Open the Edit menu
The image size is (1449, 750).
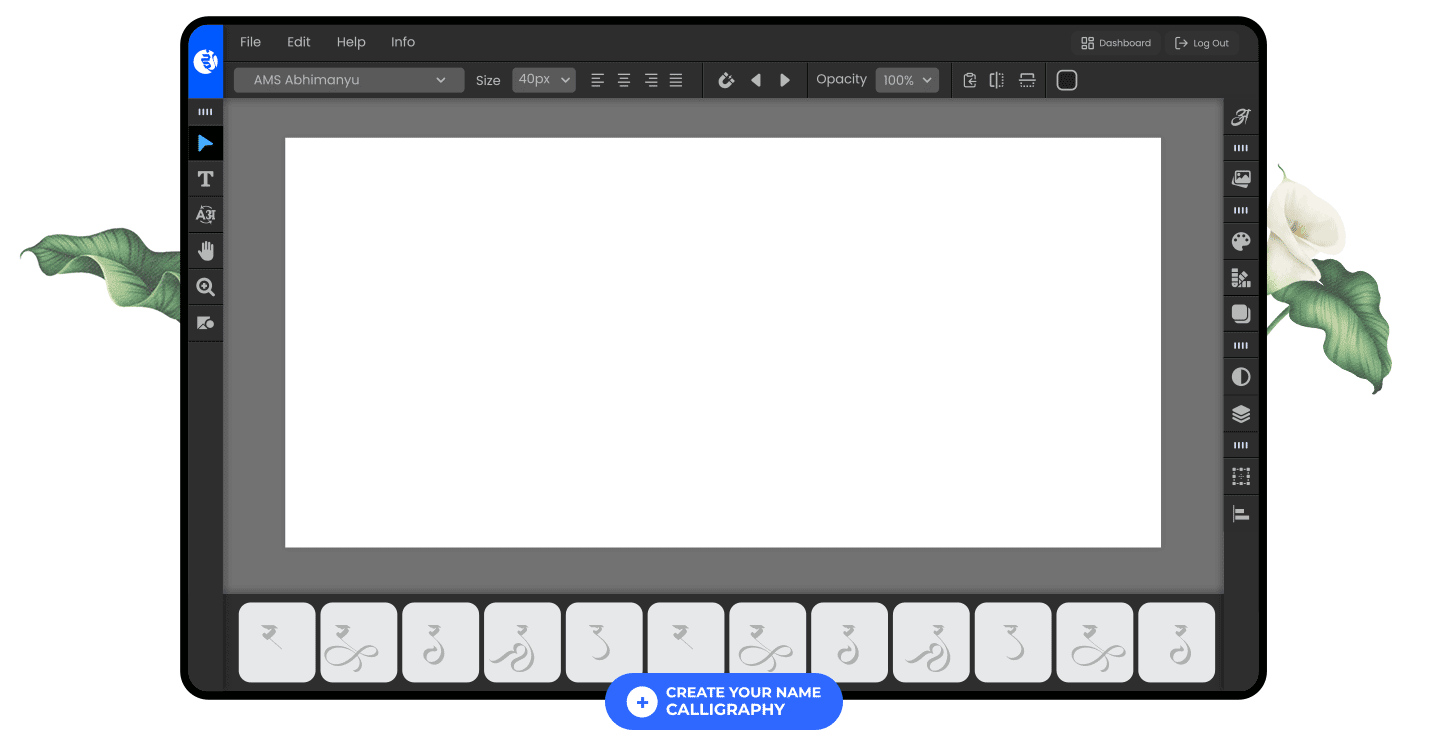(299, 42)
